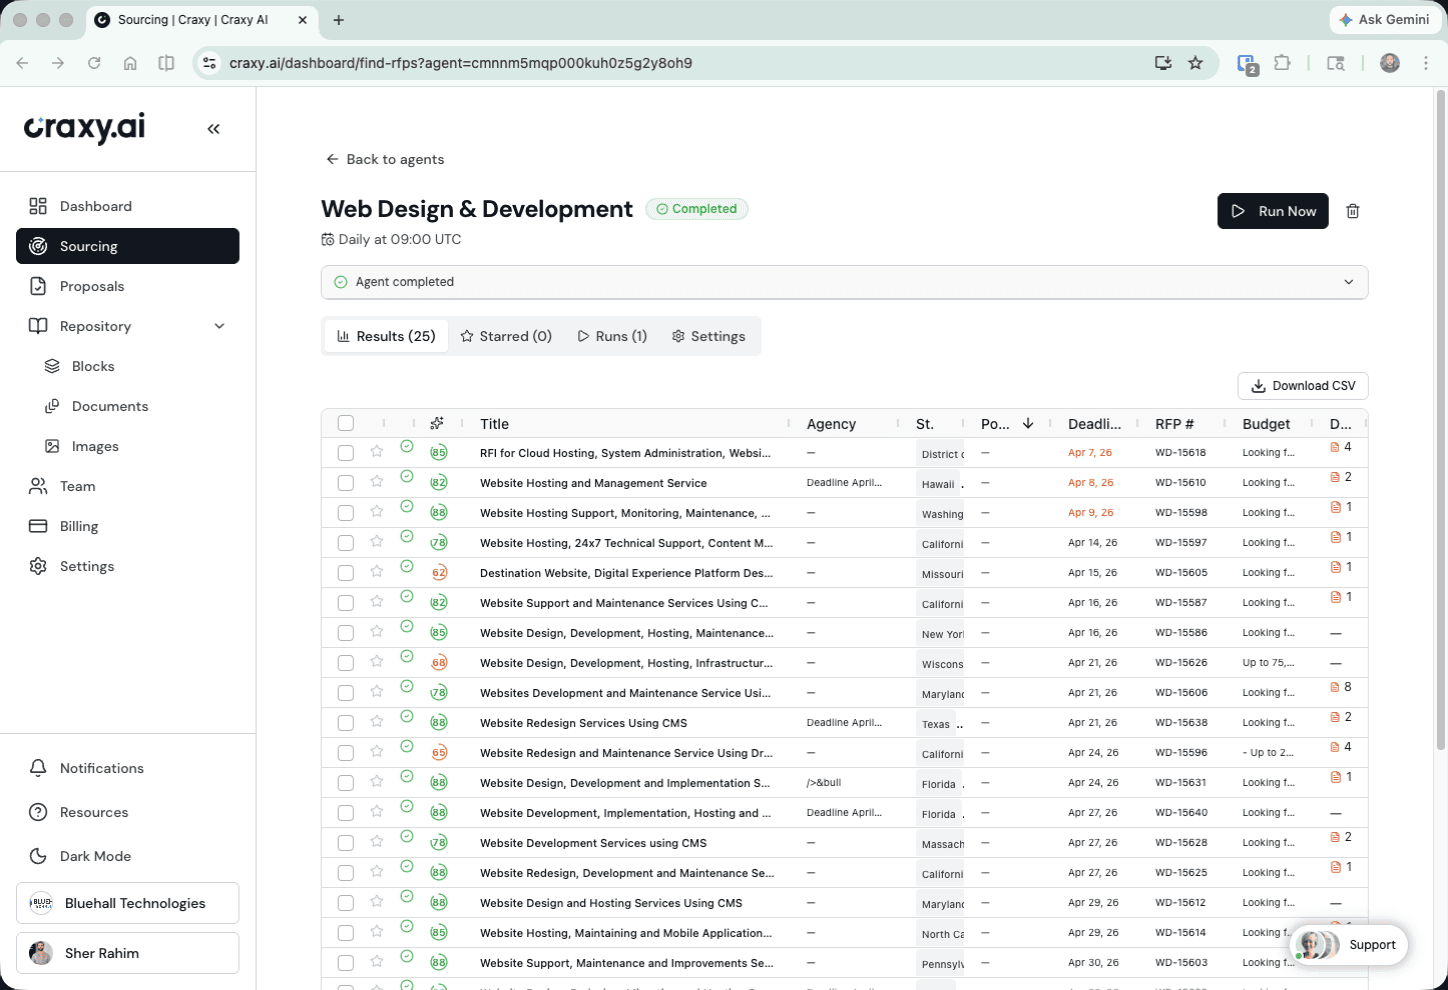Click Ask Gemini in the browser
The width and height of the screenshot is (1448, 990).
(1384, 19)
